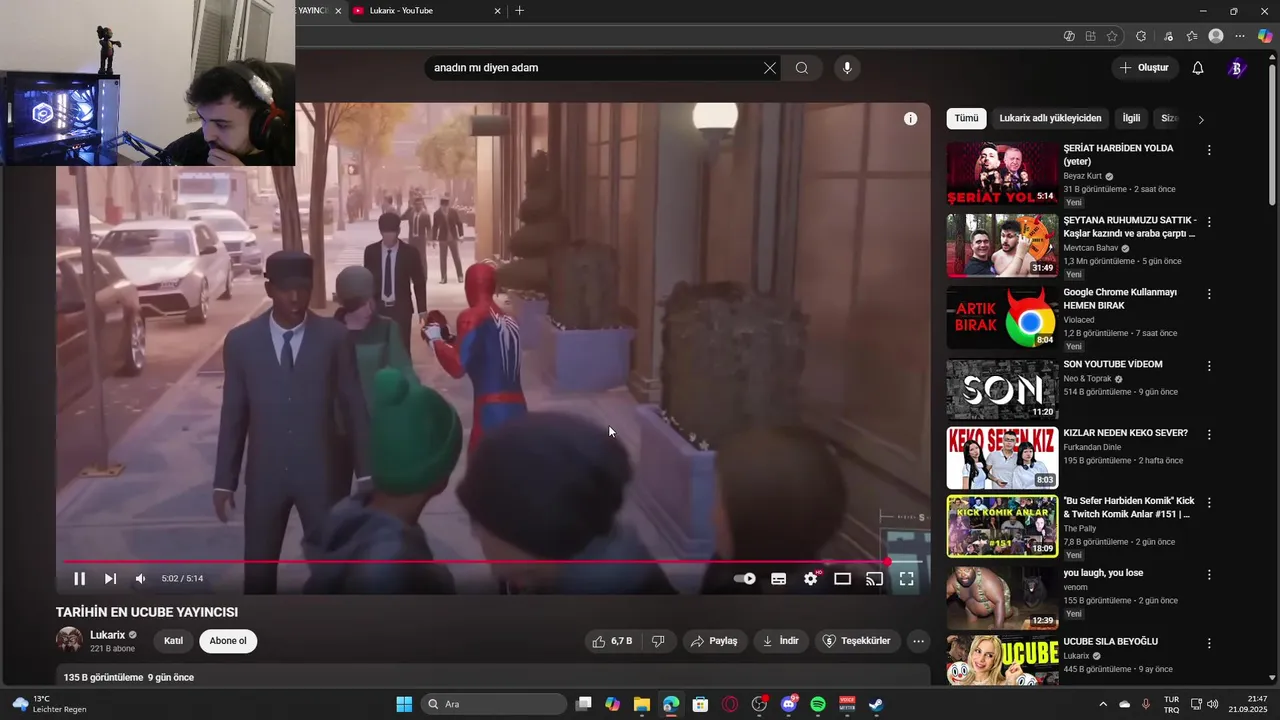Open the Windows Start menu

coord(404,704)
